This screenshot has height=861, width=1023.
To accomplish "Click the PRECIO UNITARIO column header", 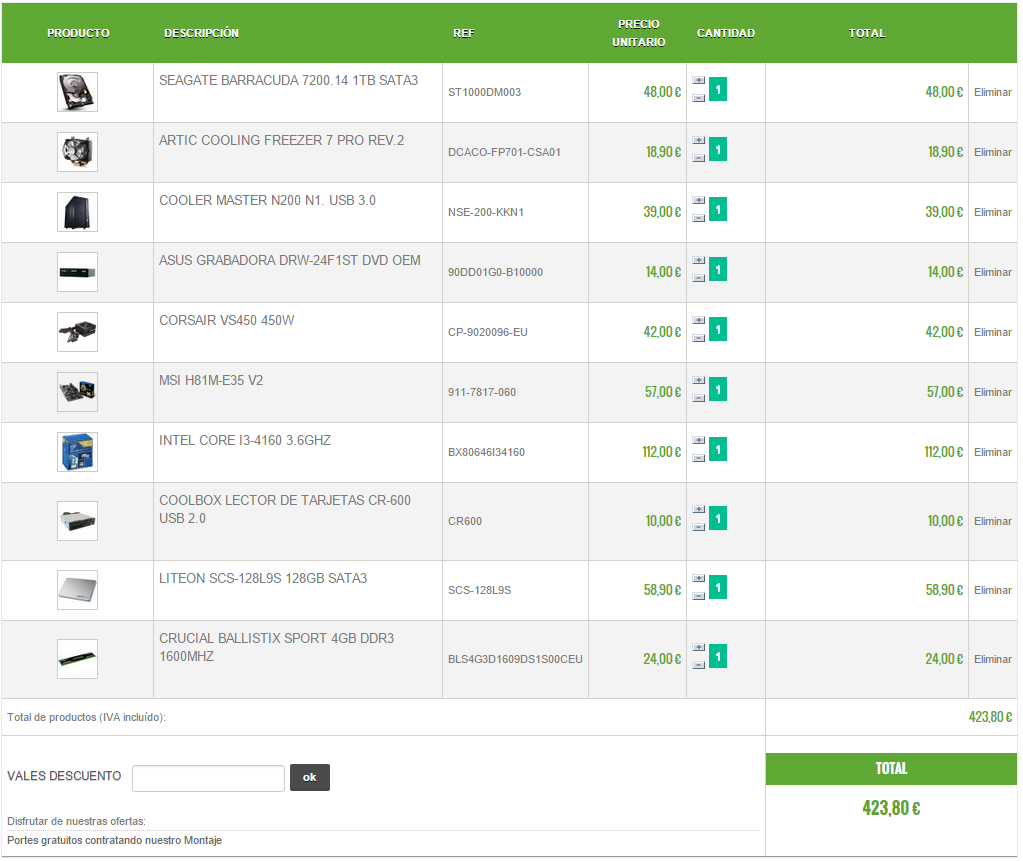I will click(x=639, y=33).
